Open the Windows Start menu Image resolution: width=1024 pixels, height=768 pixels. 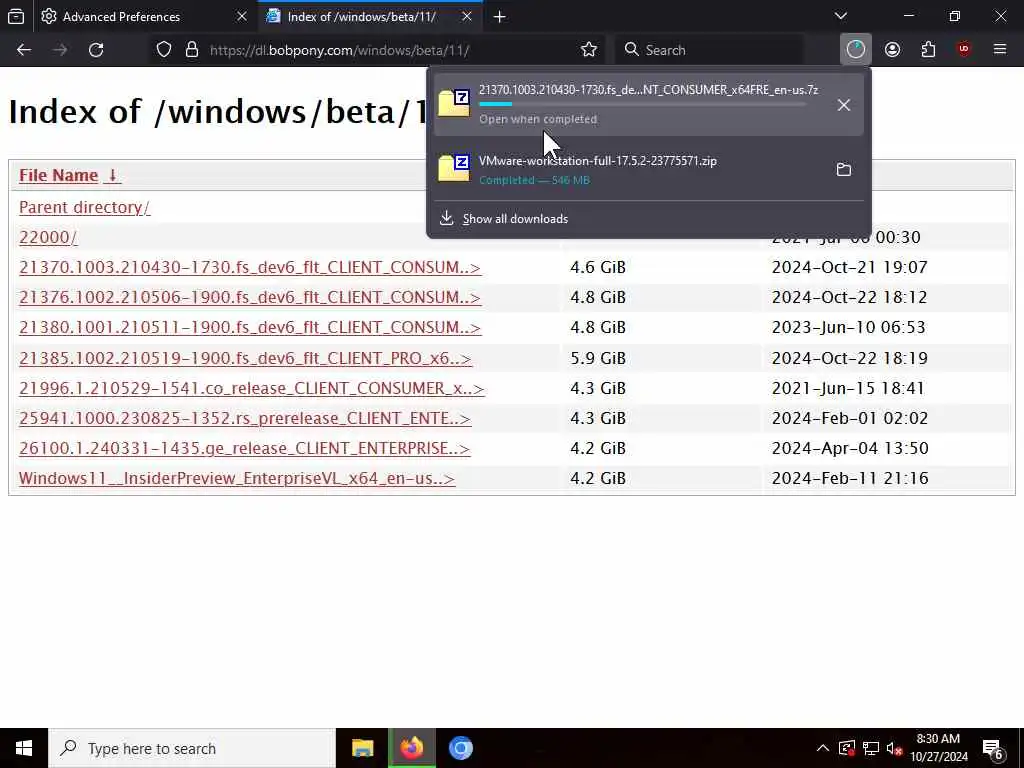[x=24, y=748]
